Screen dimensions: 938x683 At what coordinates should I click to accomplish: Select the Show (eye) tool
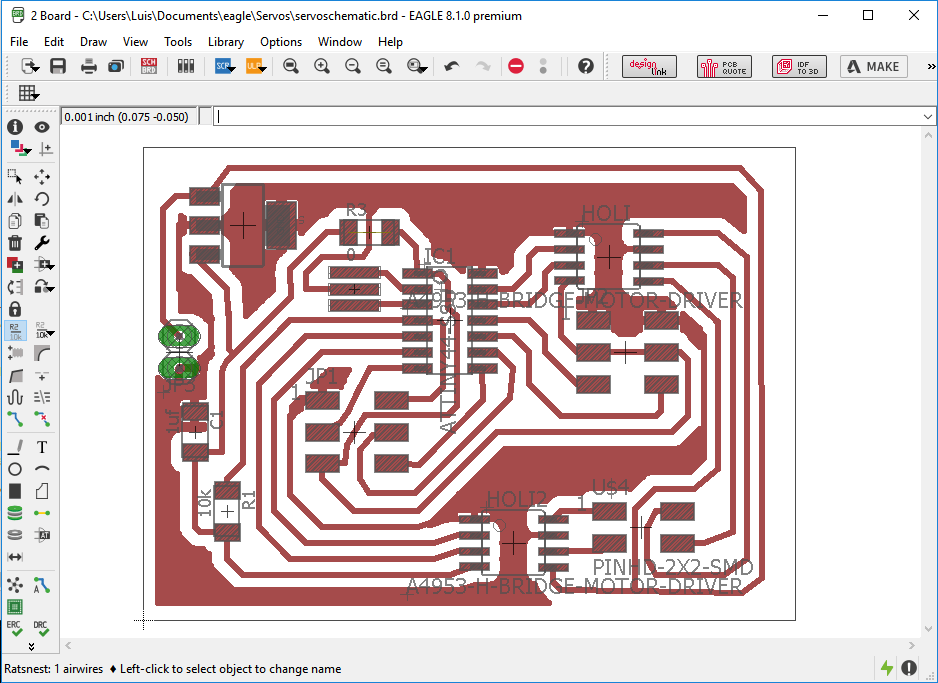[42, 127]
